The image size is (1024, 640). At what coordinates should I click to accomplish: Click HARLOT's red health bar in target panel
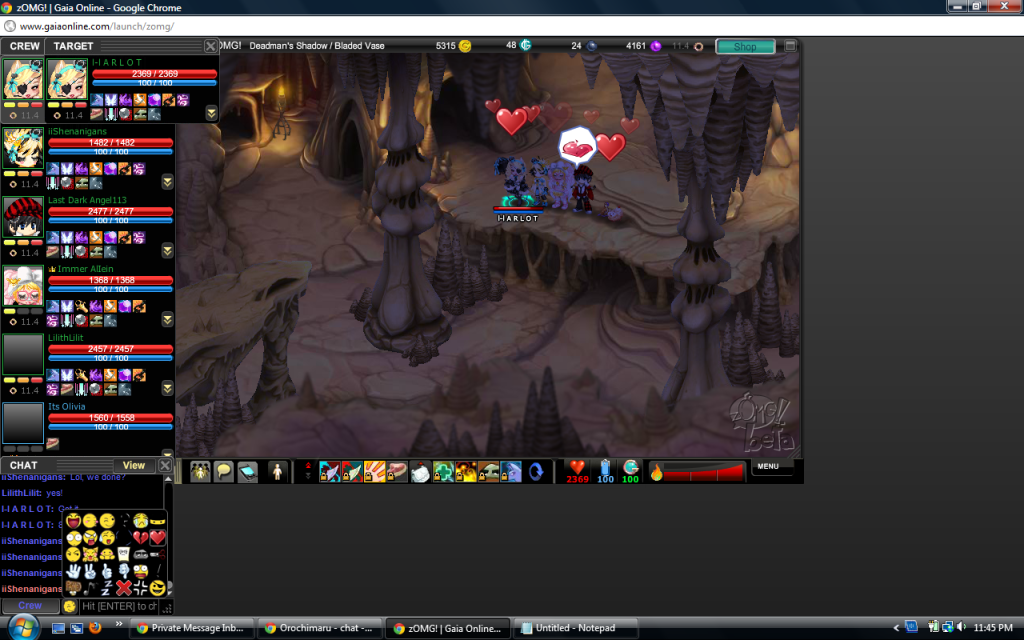155,74
